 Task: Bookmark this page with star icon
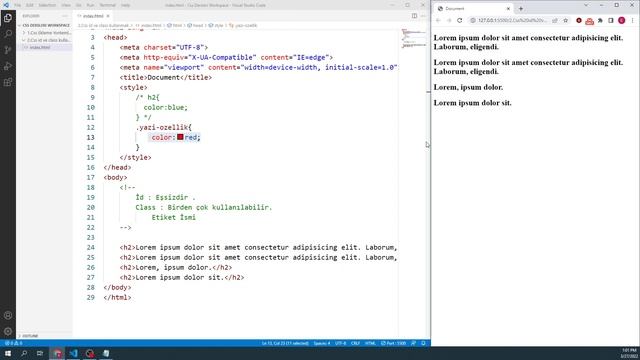coord(565,20)
